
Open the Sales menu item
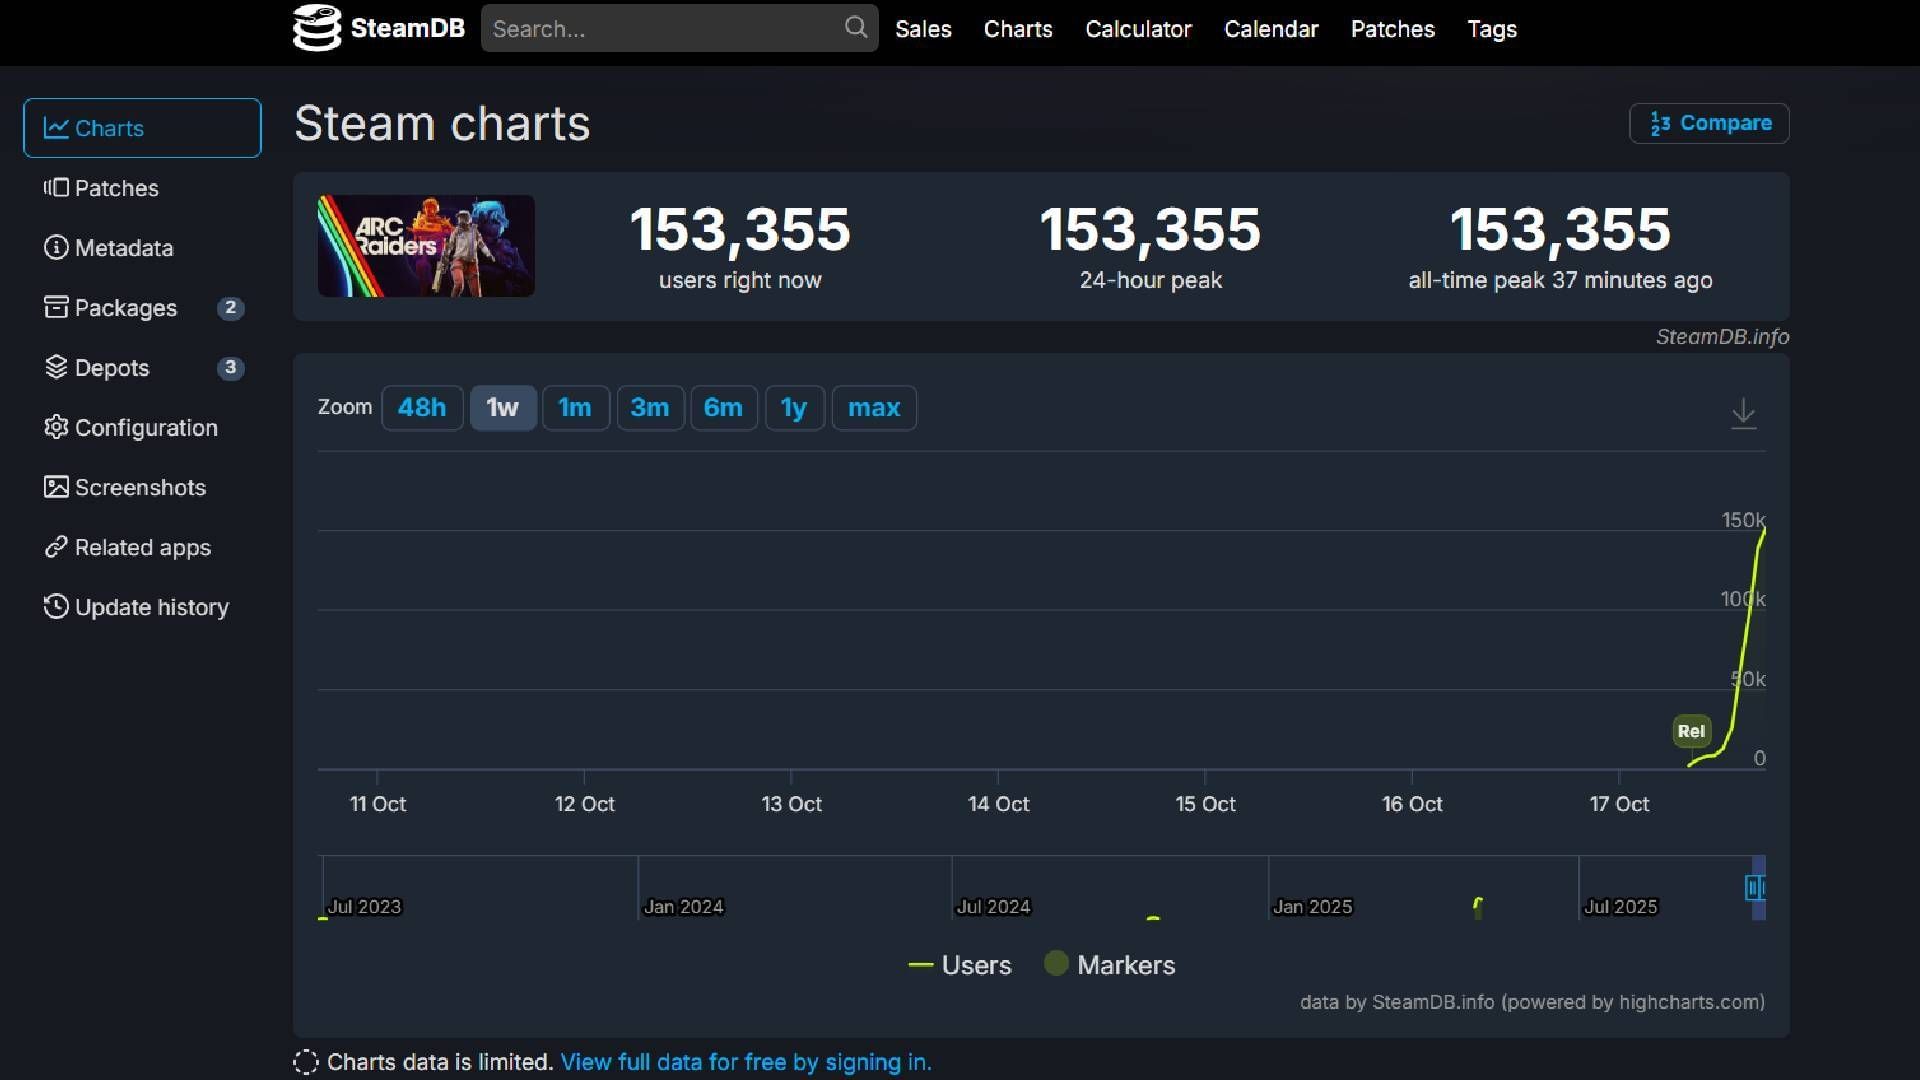tap(922, 29)
